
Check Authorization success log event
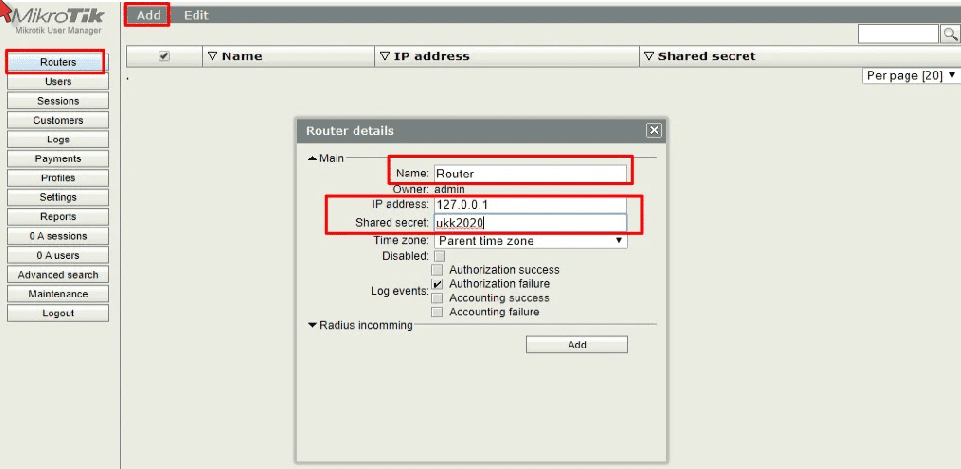click(x=437, y=270)
